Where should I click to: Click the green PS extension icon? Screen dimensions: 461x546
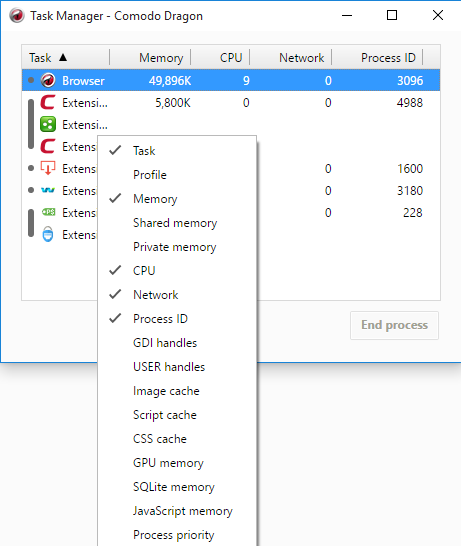click(x=48, y=212)
